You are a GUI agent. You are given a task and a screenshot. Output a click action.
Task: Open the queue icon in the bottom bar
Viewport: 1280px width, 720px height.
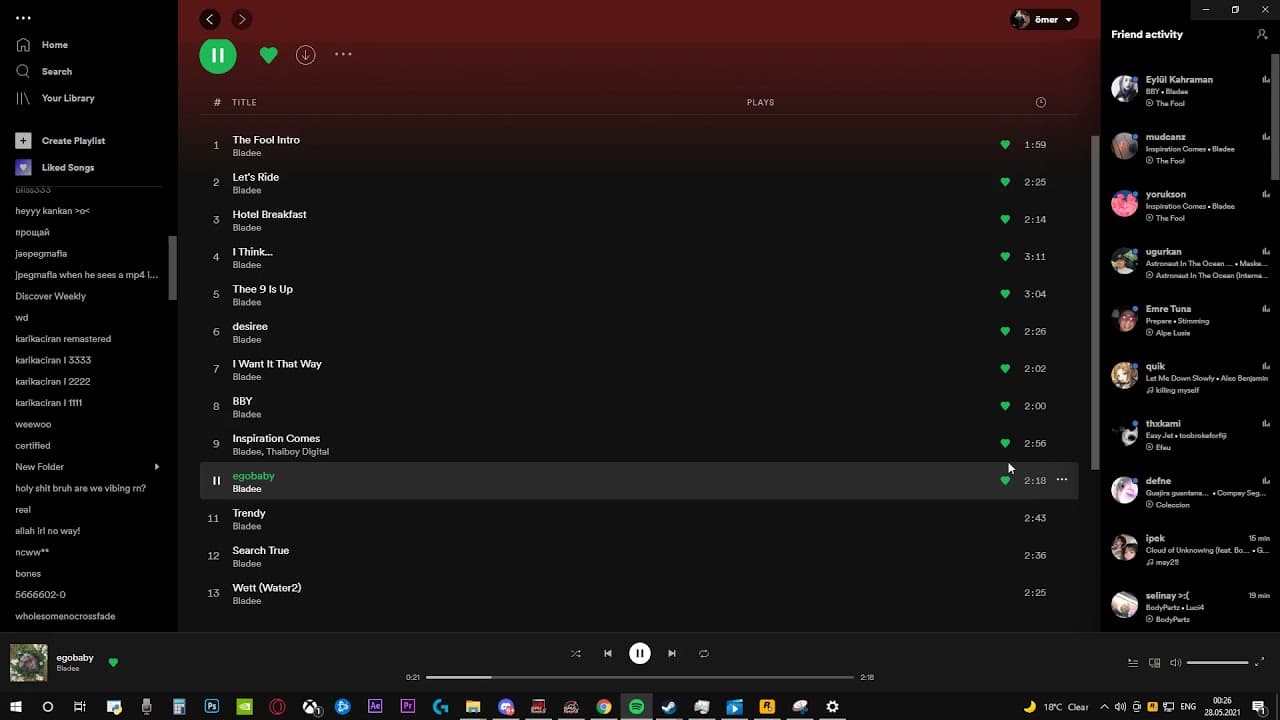point(1133,662)
